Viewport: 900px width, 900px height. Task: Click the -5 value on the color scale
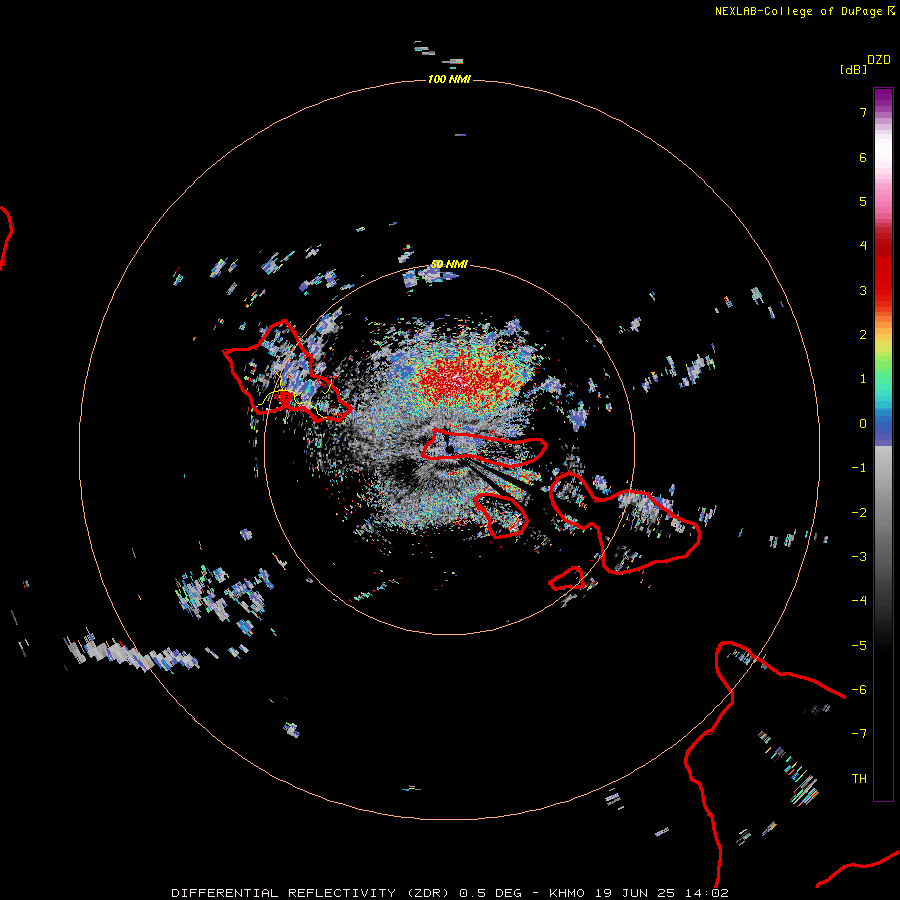pos(859,646)
